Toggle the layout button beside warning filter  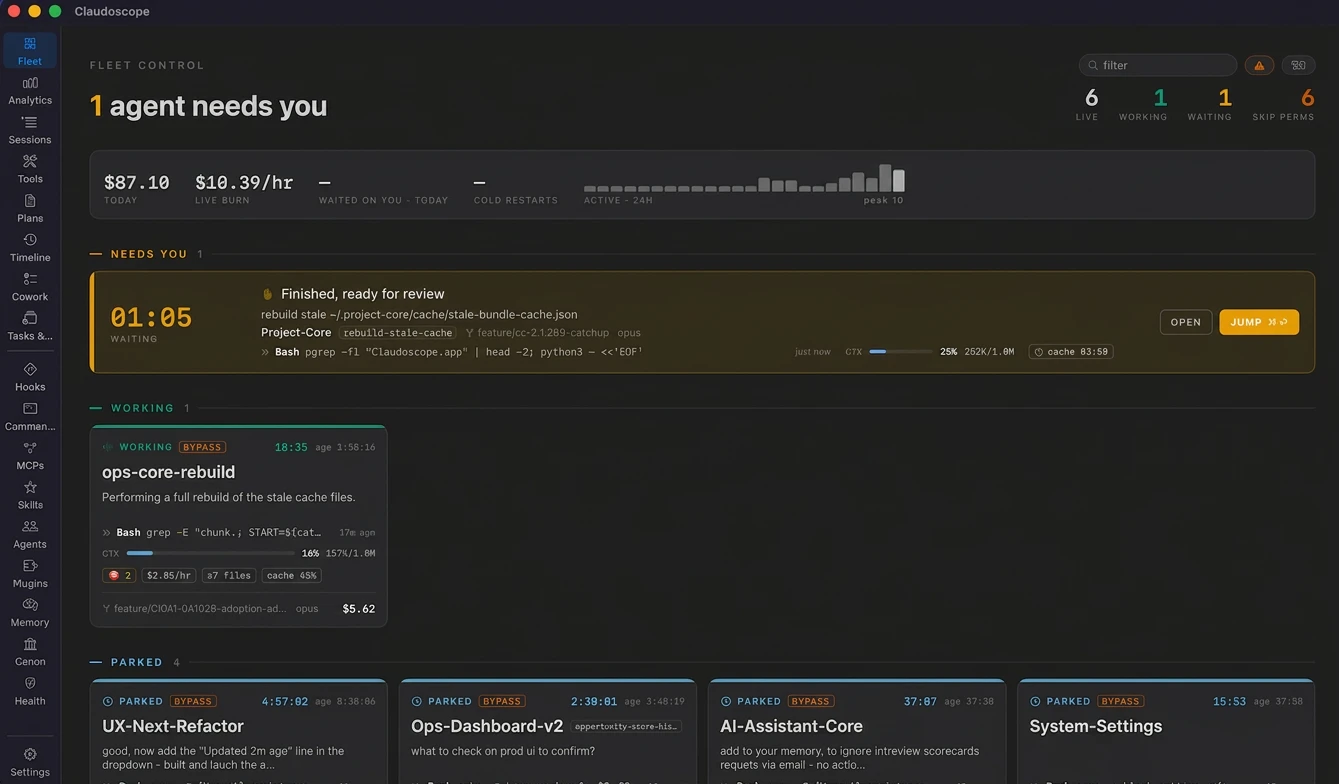[x=1298, y=65]
